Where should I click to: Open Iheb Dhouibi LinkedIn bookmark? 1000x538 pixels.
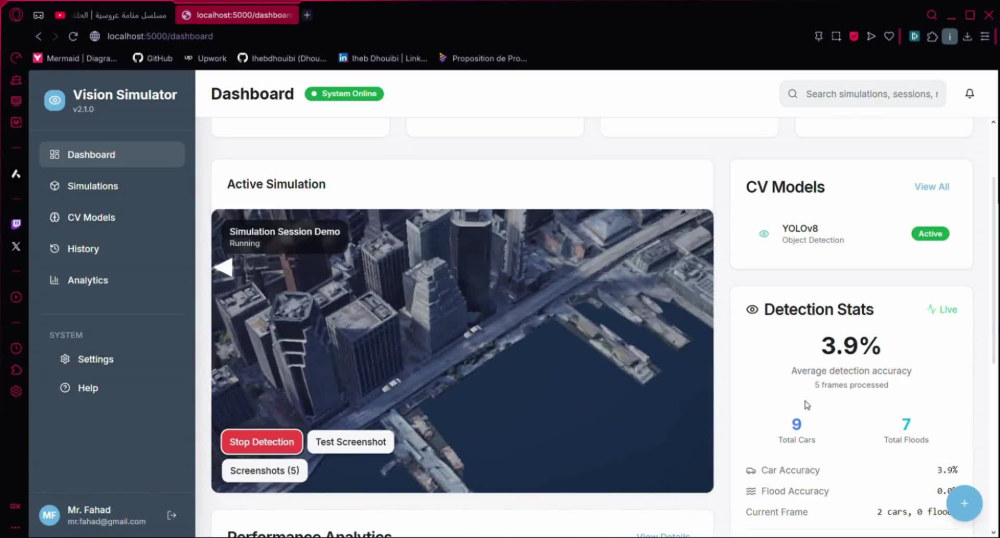click(x=383, y=58)
